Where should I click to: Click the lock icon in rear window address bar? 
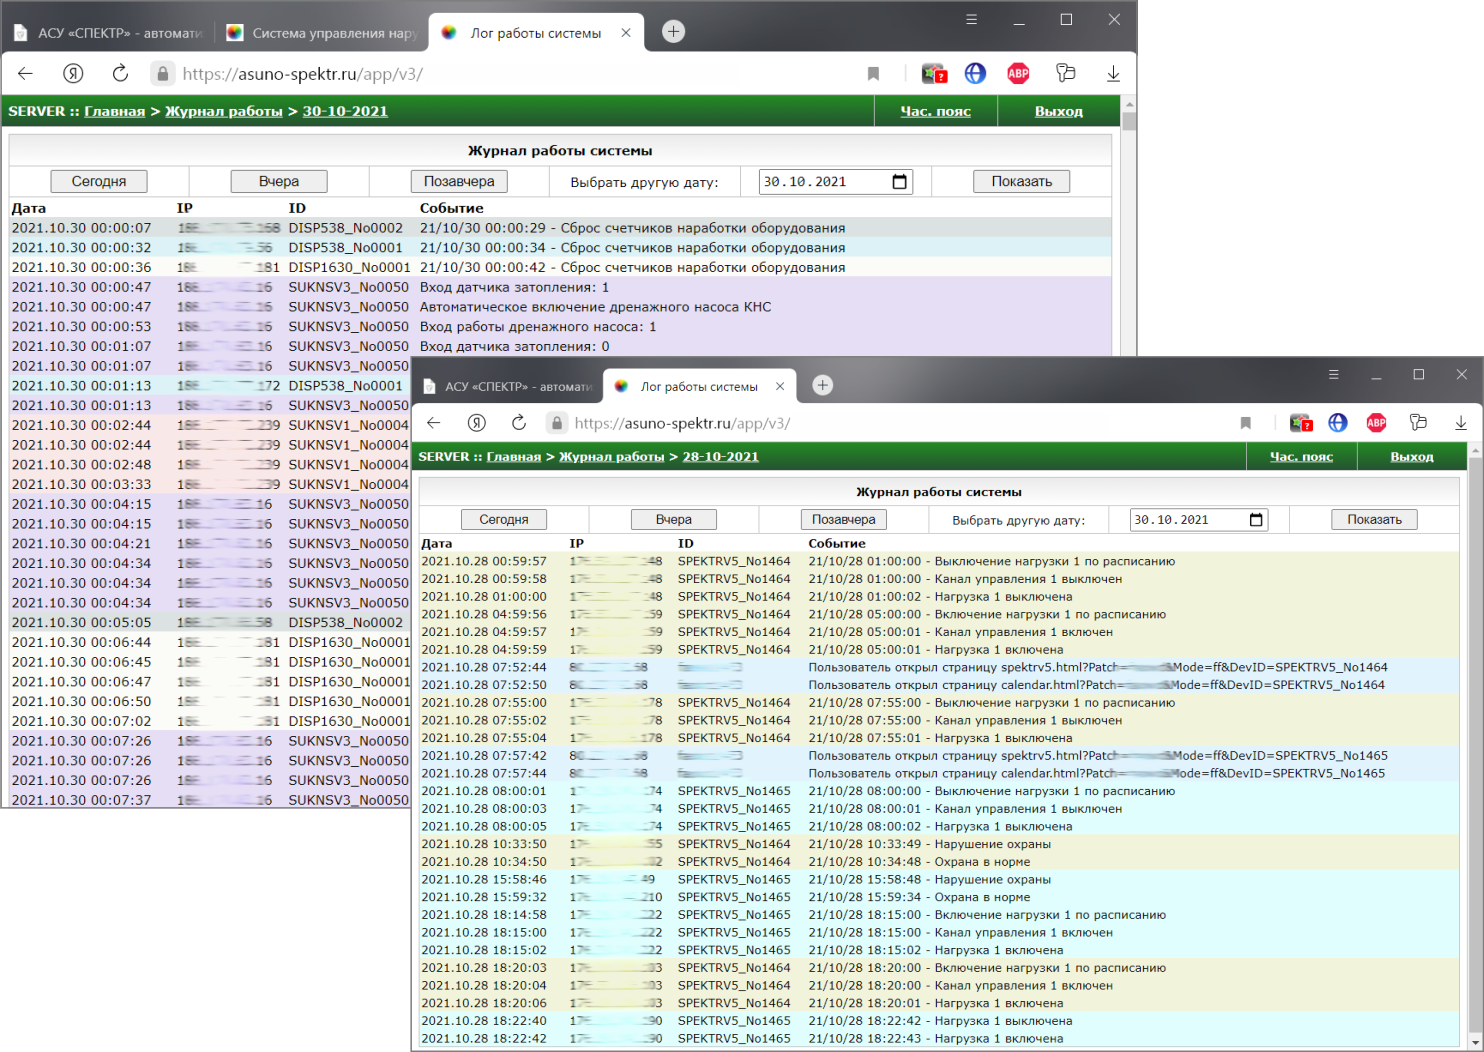(163, 73)
